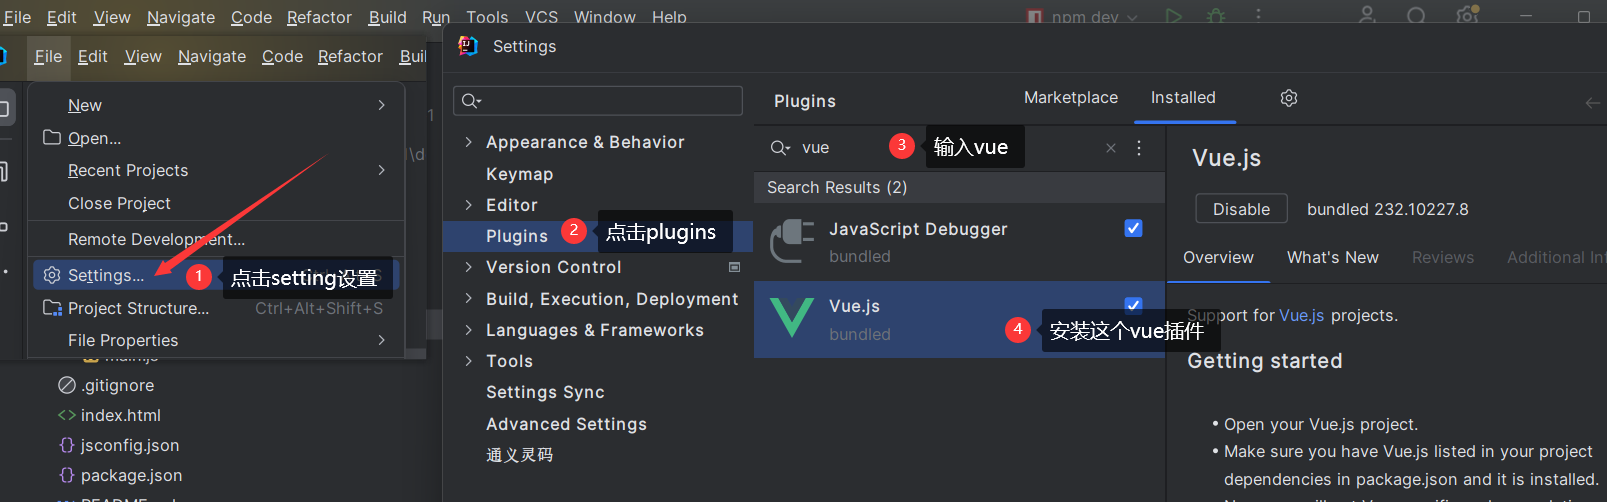Select the JavaScript Debugger plugin row
The image size is (1607, 502).
(x=959, y=242)
